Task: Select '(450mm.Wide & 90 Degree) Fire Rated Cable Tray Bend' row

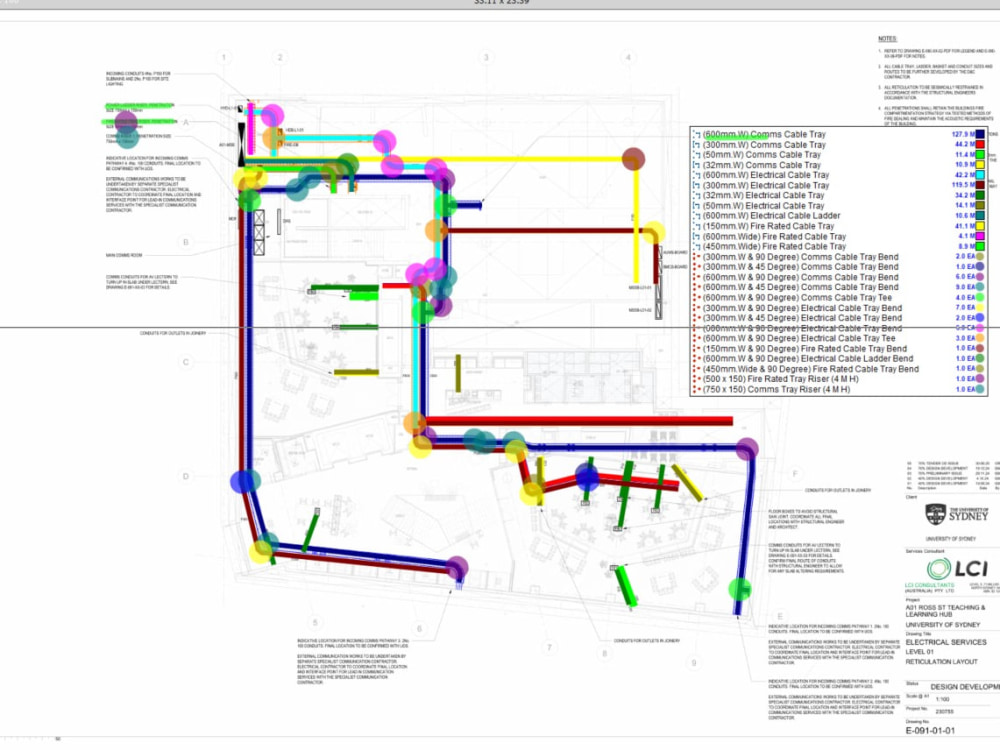Action: (839, 369)
